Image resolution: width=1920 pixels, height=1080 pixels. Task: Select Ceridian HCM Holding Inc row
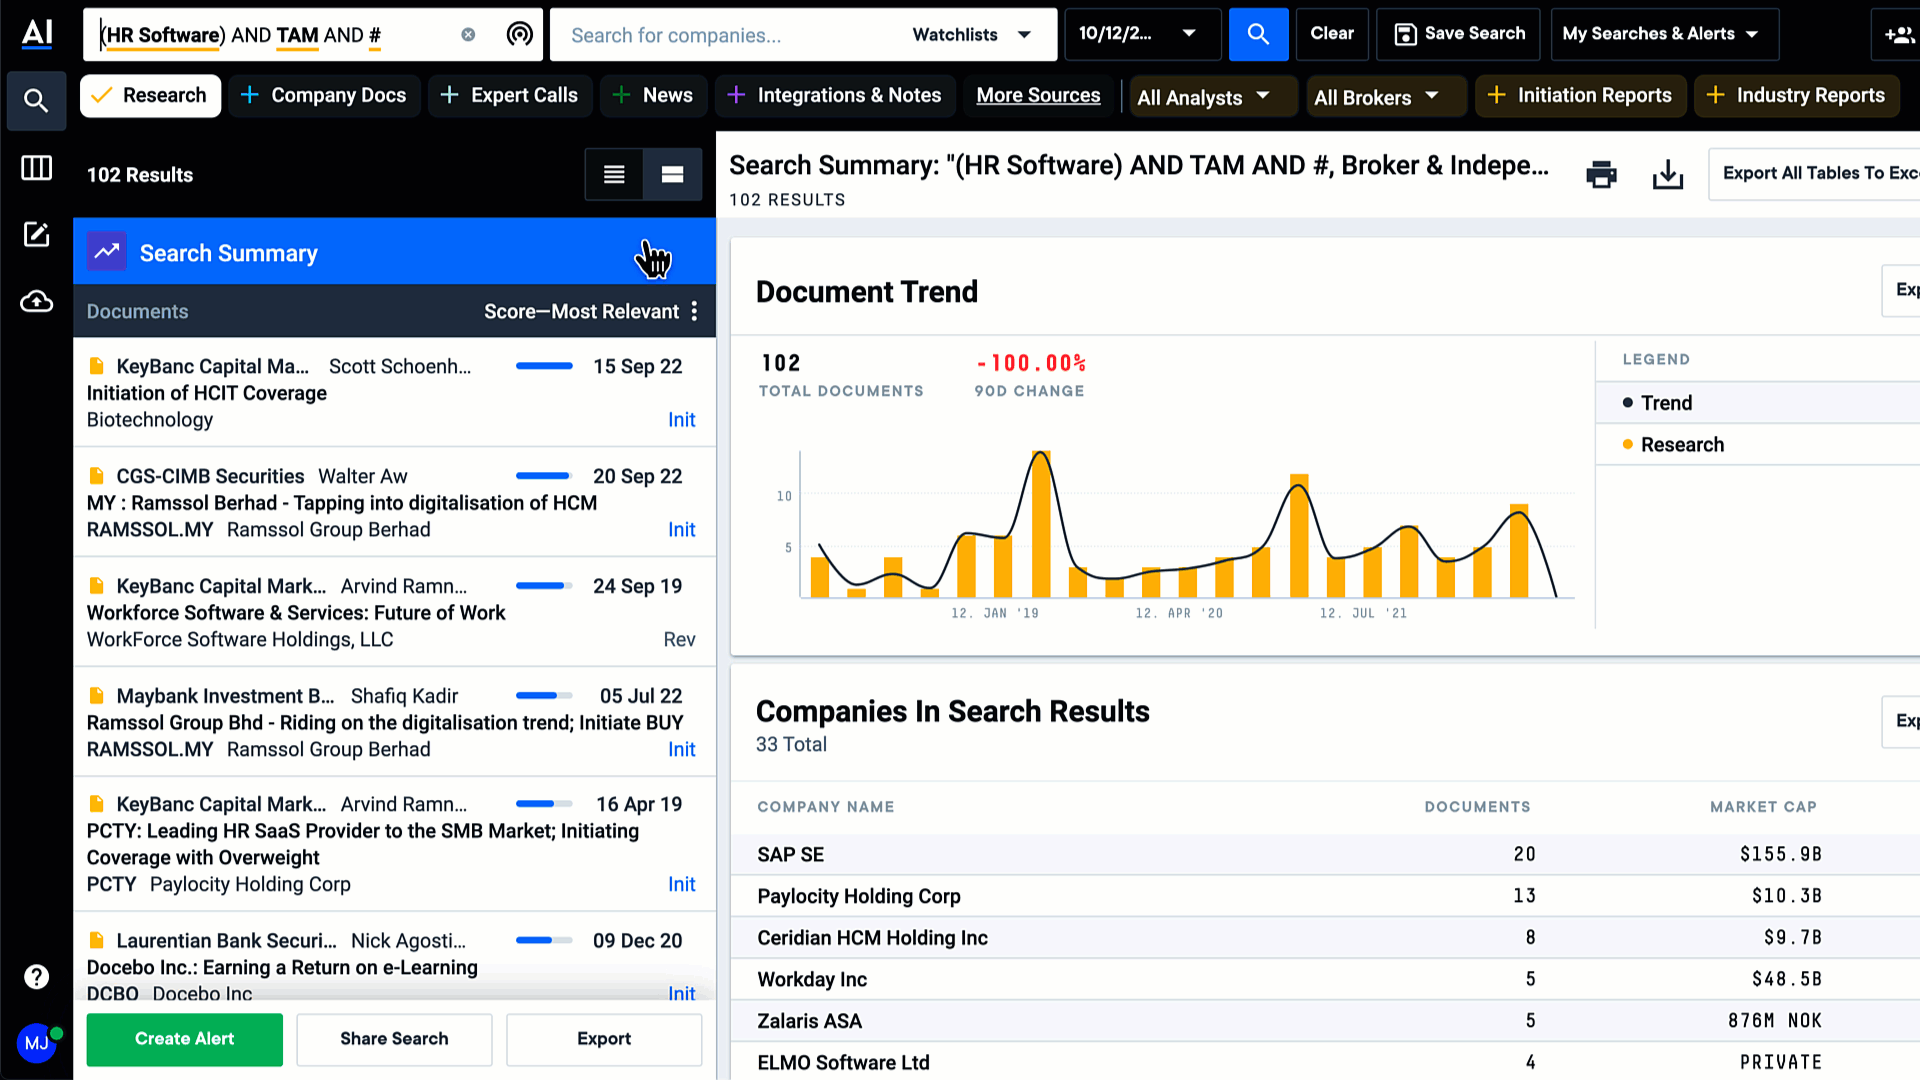tap(1325, 938)
